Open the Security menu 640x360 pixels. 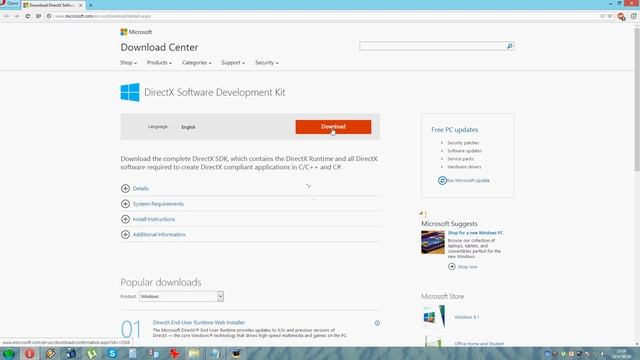click(267, 63)
